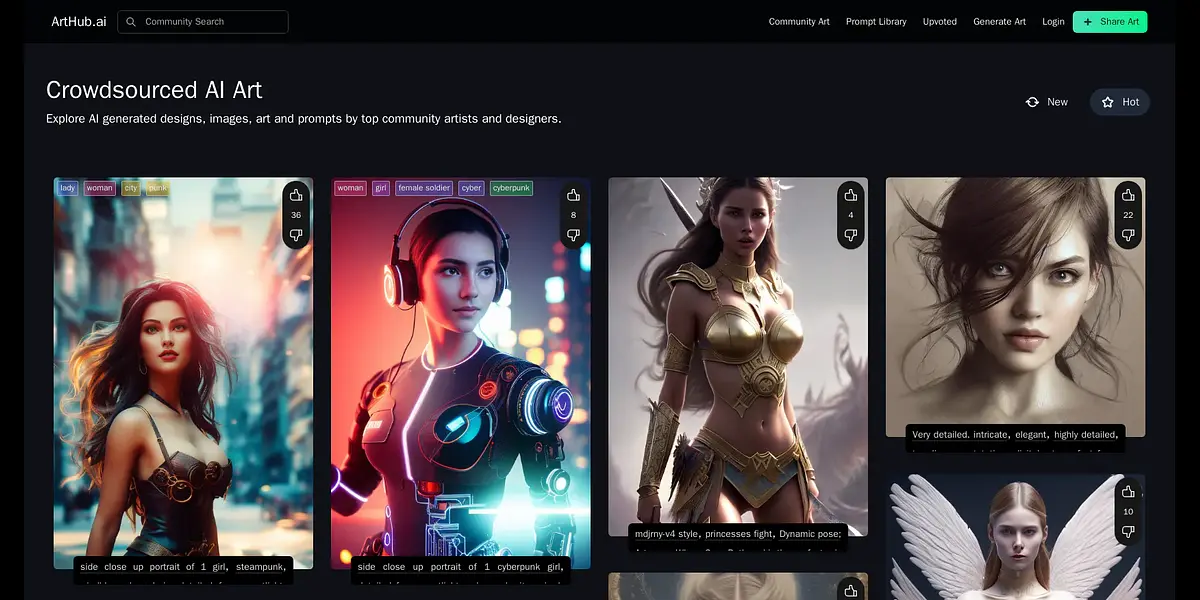Open Generate Art from the navigation

coord(999,22)
